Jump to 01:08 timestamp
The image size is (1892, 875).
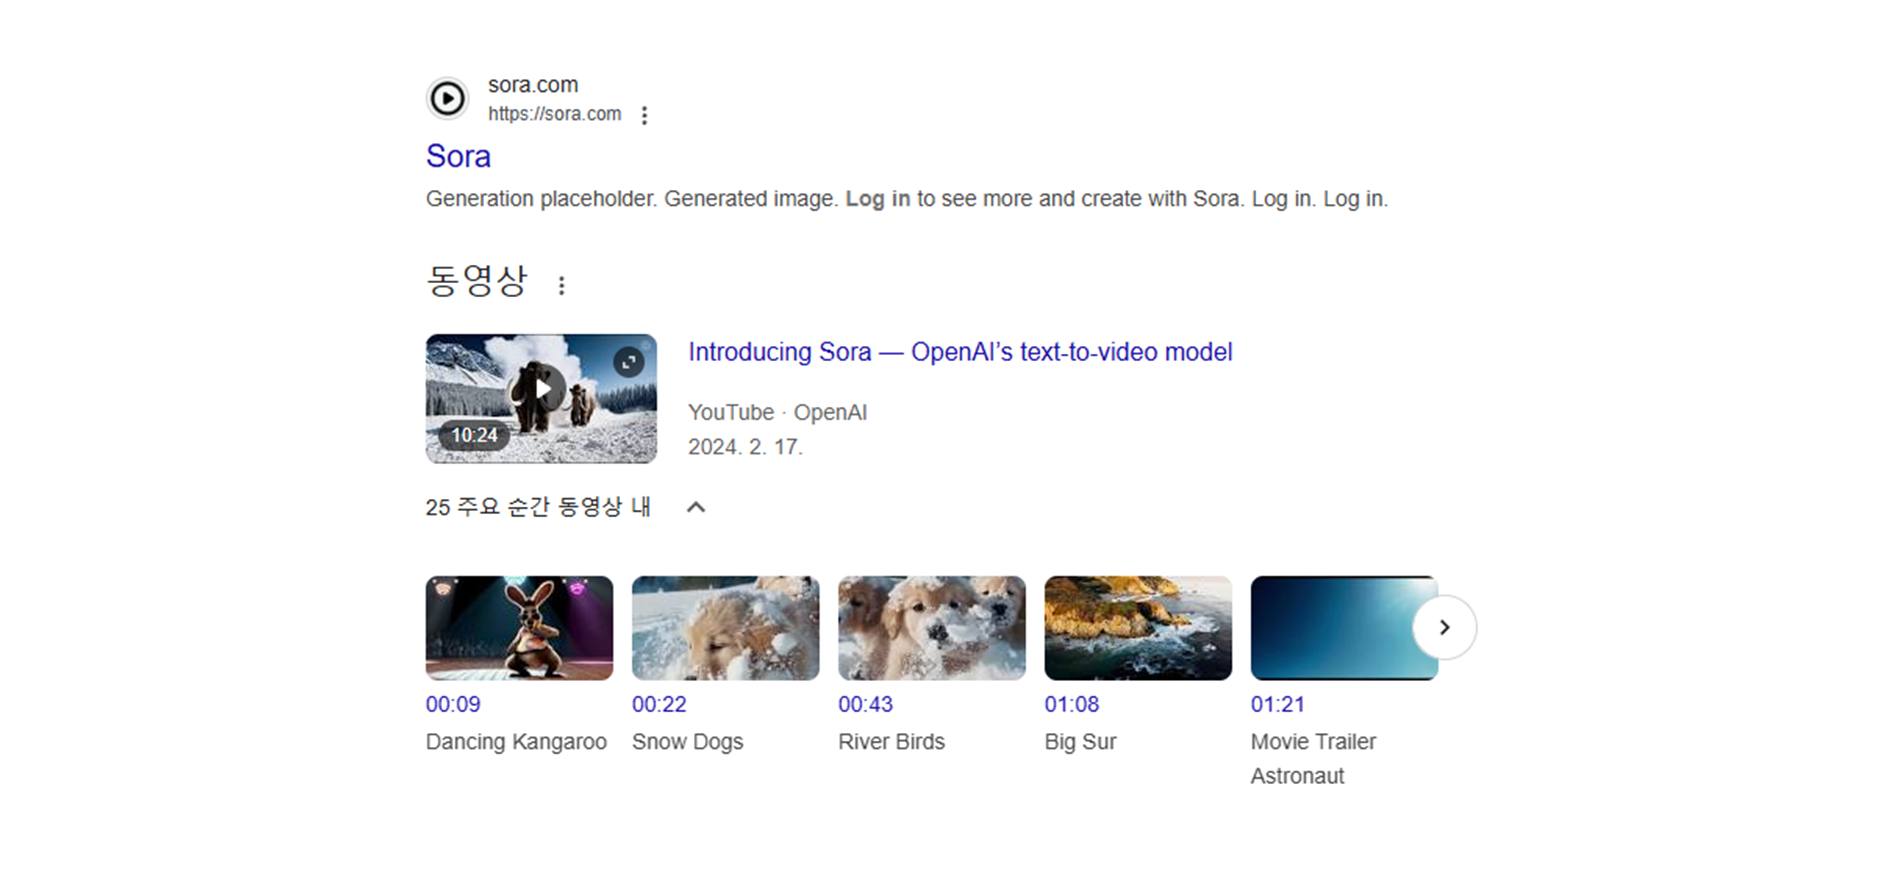pyautogui.click(x=1072, y=704)
